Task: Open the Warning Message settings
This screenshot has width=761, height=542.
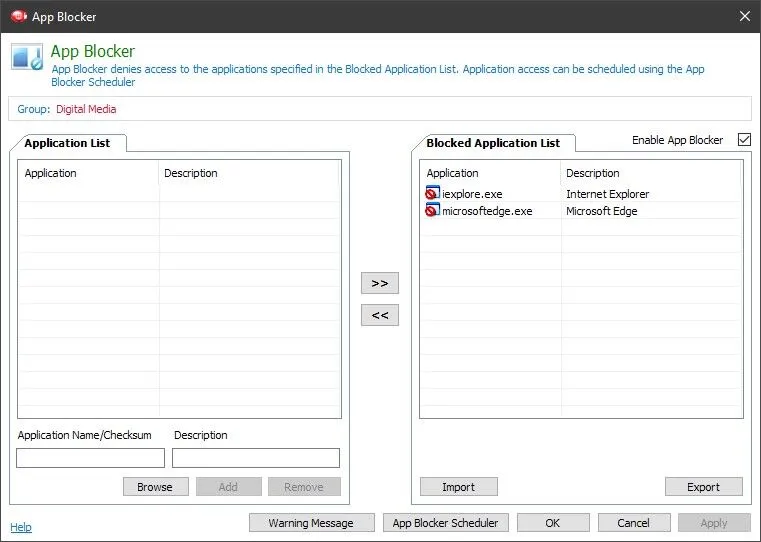Action: 312,523
